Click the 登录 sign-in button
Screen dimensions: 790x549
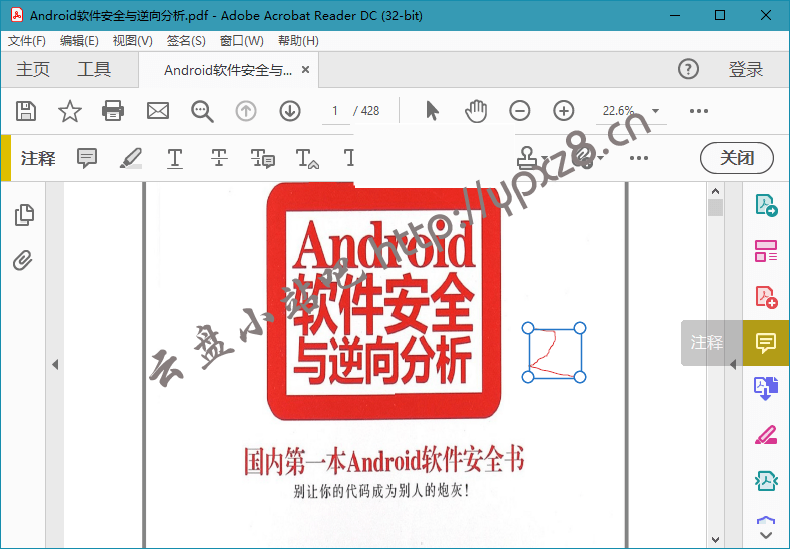[746, 69]
